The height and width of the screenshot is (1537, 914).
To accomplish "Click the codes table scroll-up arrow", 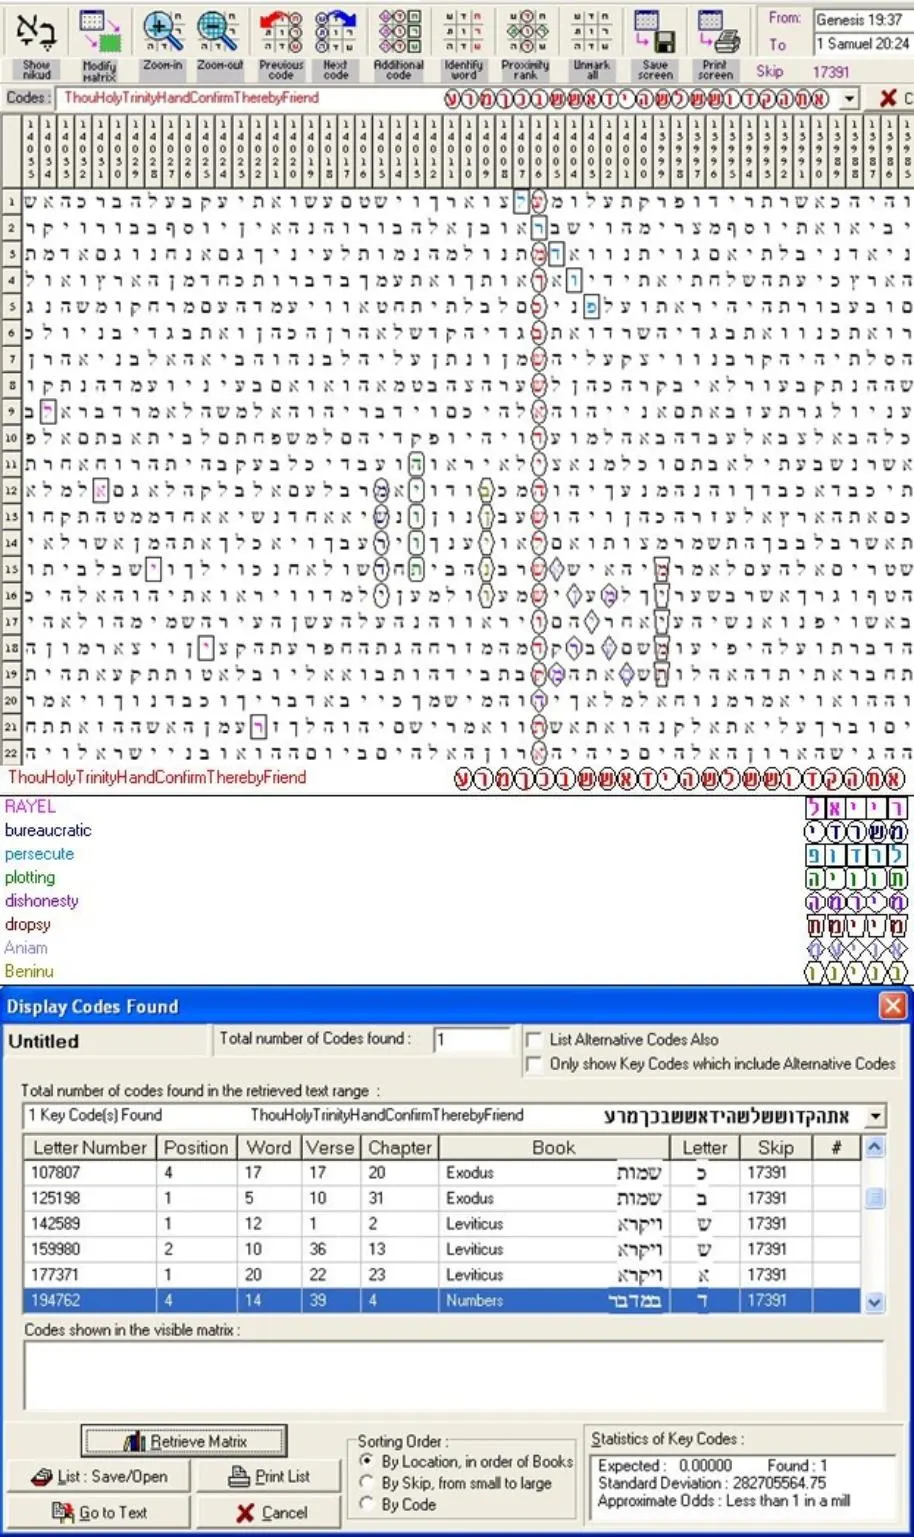I will tap(874, 1146).
